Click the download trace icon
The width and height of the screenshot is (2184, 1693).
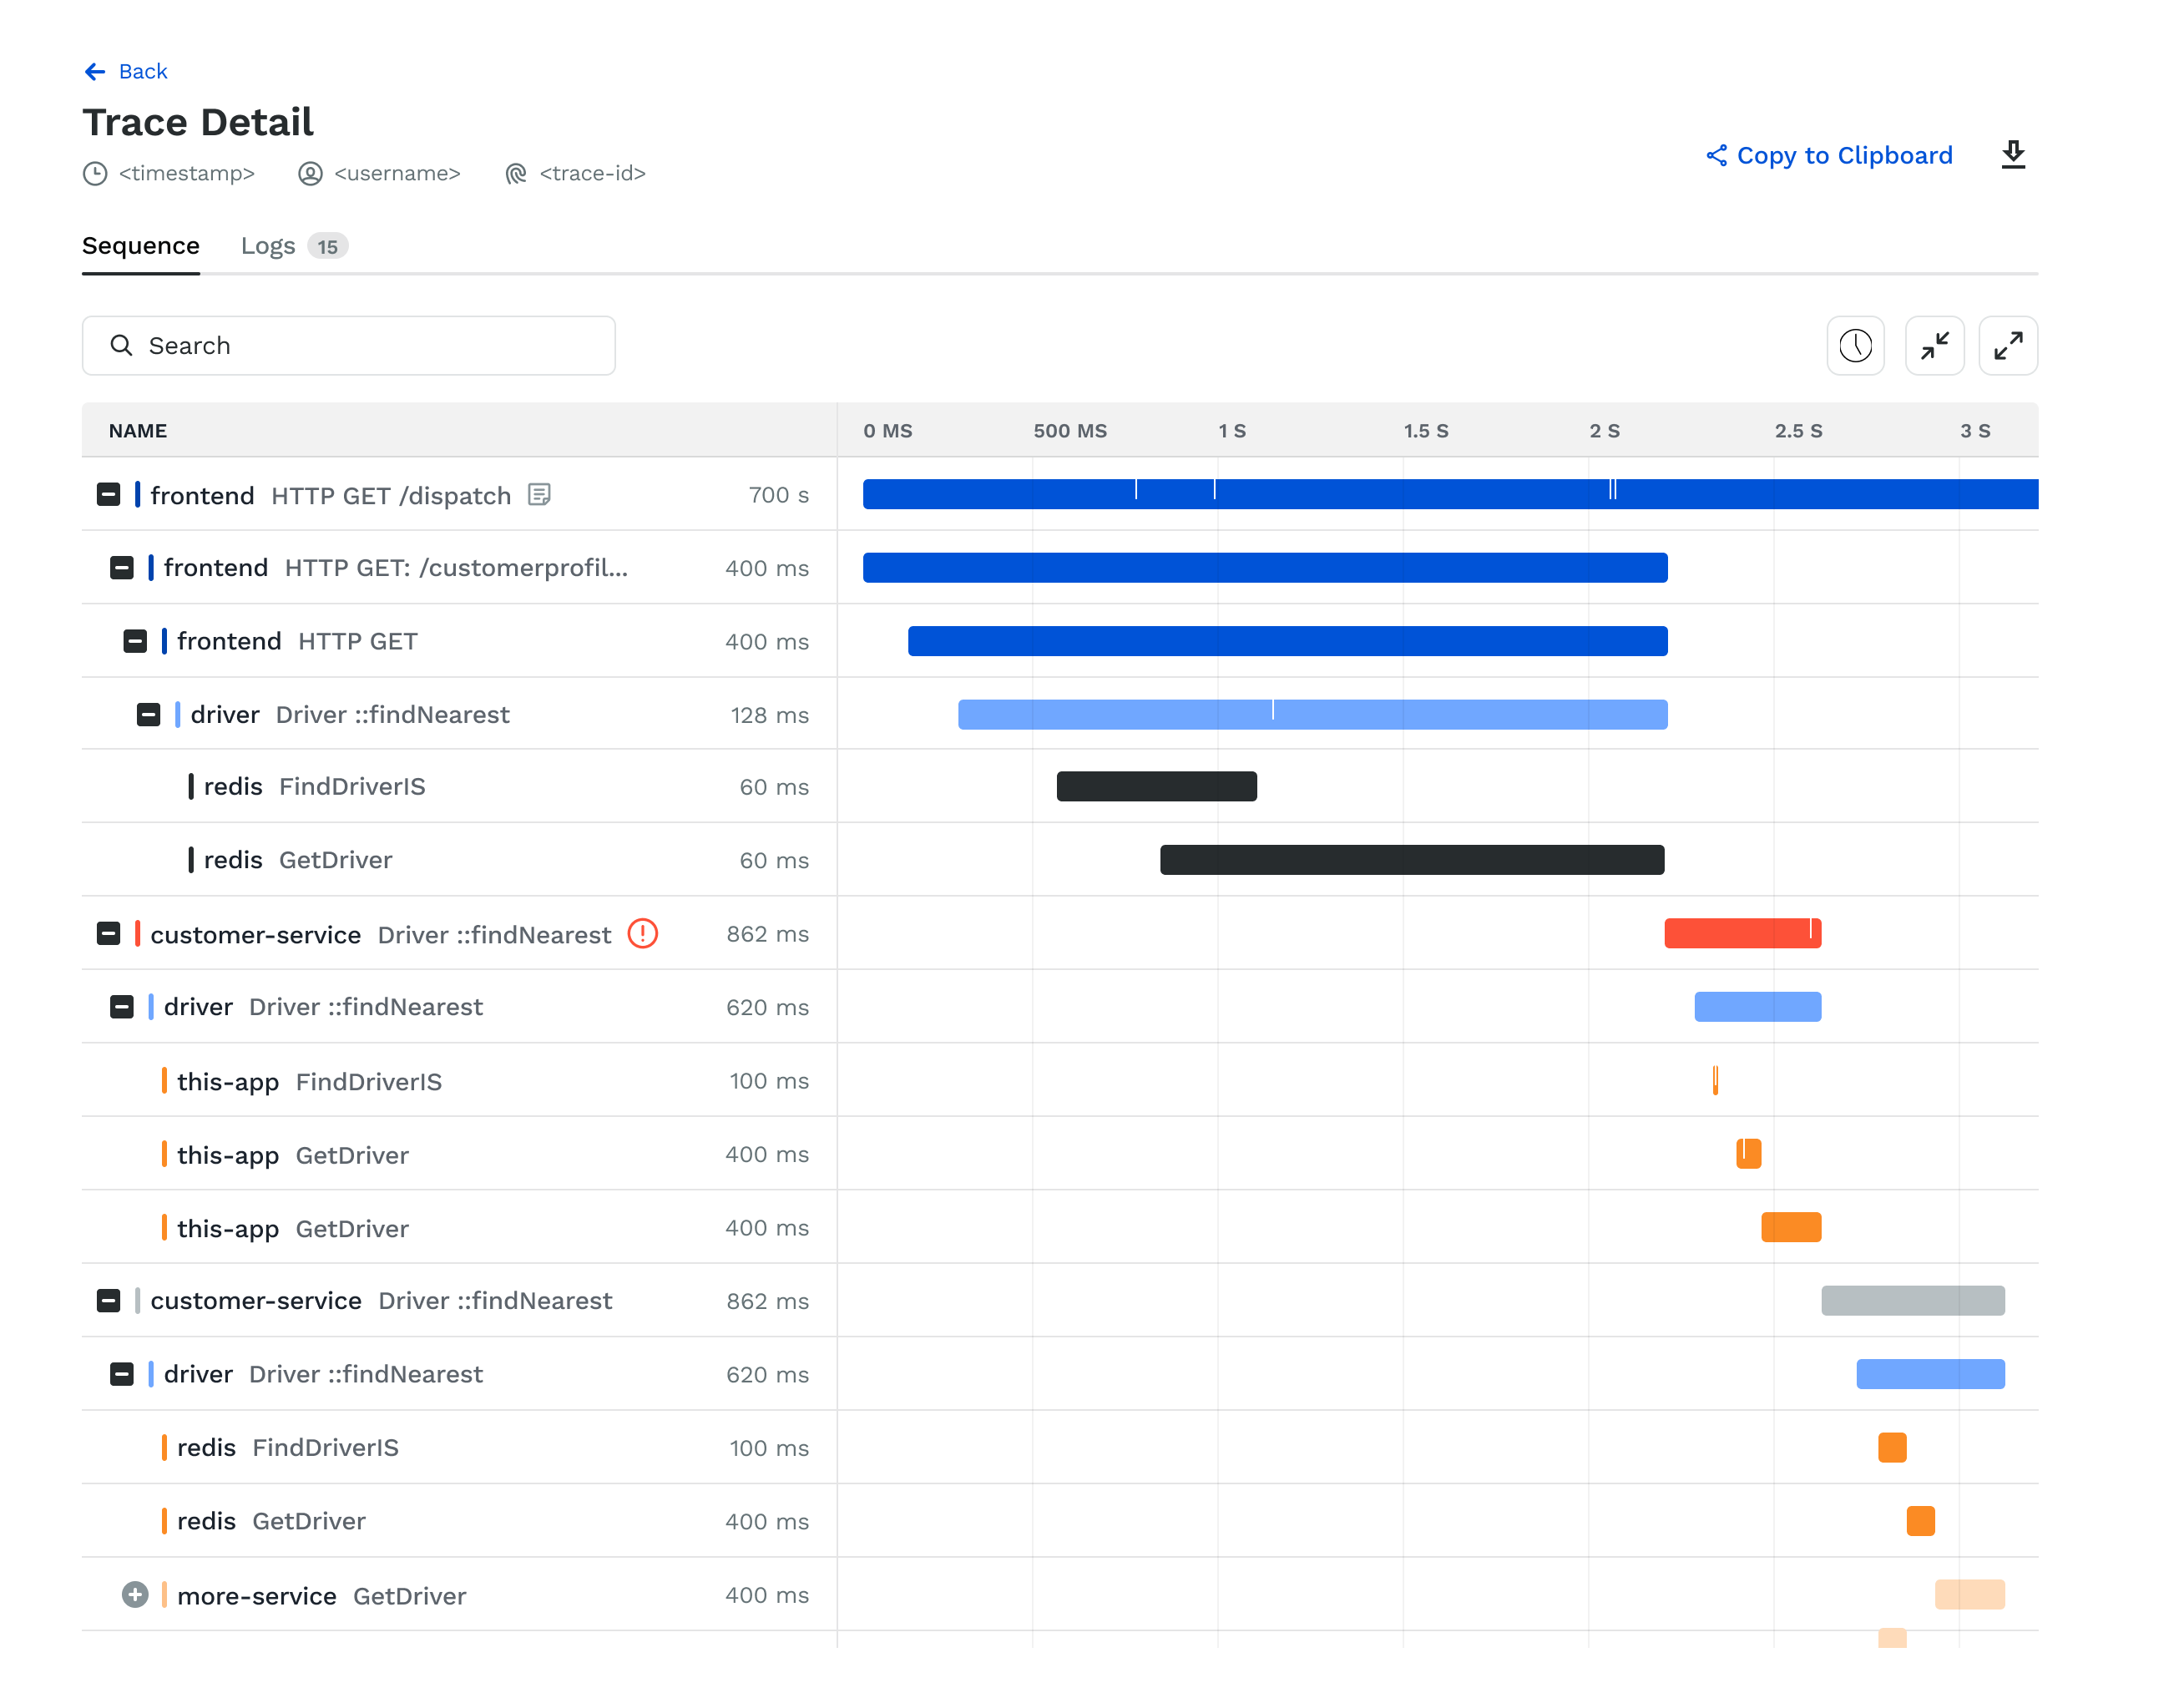coord(2013,155)
